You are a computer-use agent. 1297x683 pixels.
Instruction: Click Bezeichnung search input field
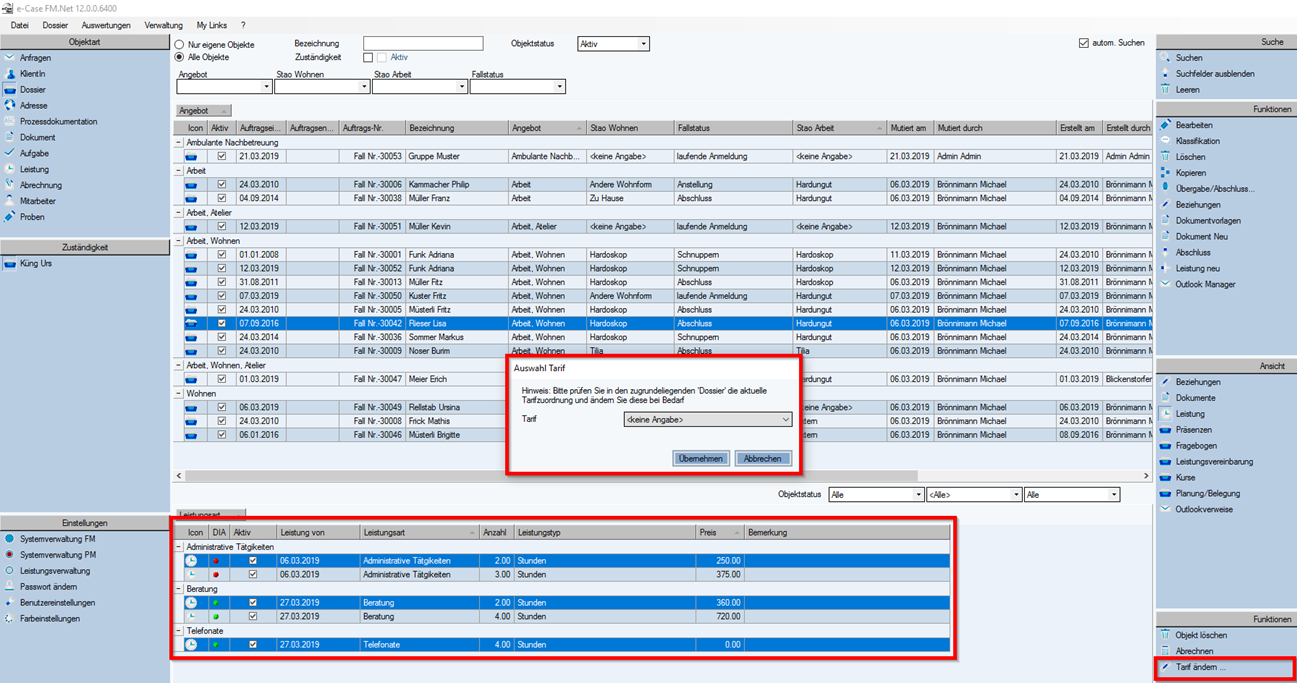pyautogui.click(x=423, y=44)
